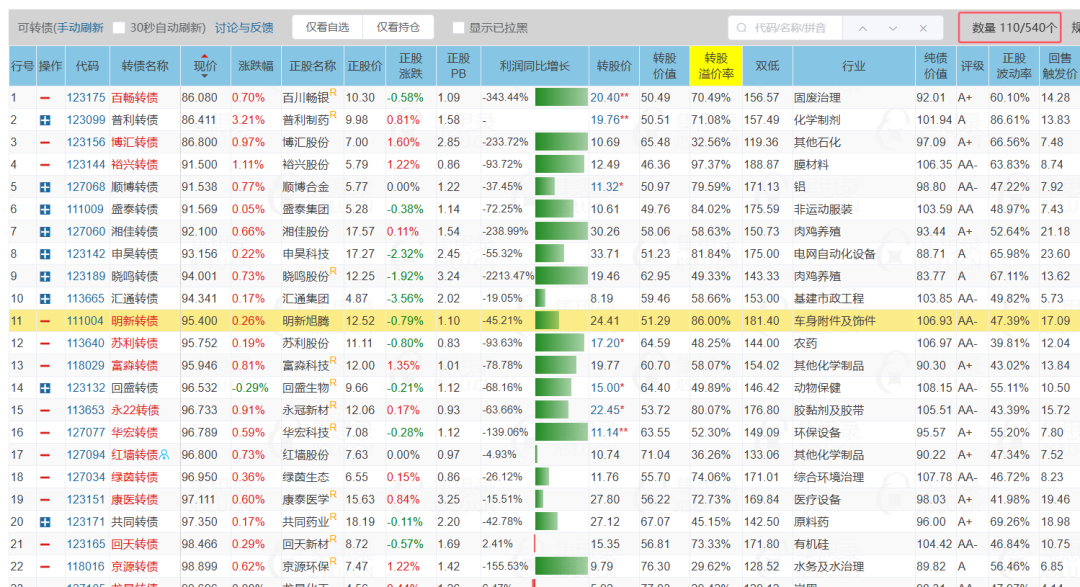Click the plus icon for 共同转债 row

(45, 522)
